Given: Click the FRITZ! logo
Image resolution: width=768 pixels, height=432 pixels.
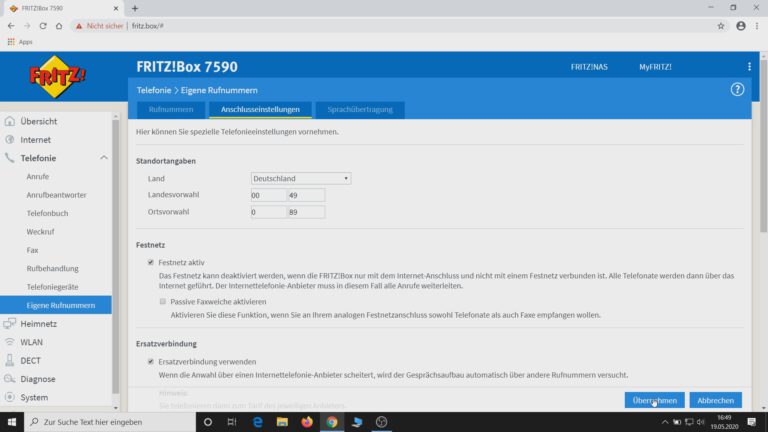Looking at the screenshot, I should (56, 76).
